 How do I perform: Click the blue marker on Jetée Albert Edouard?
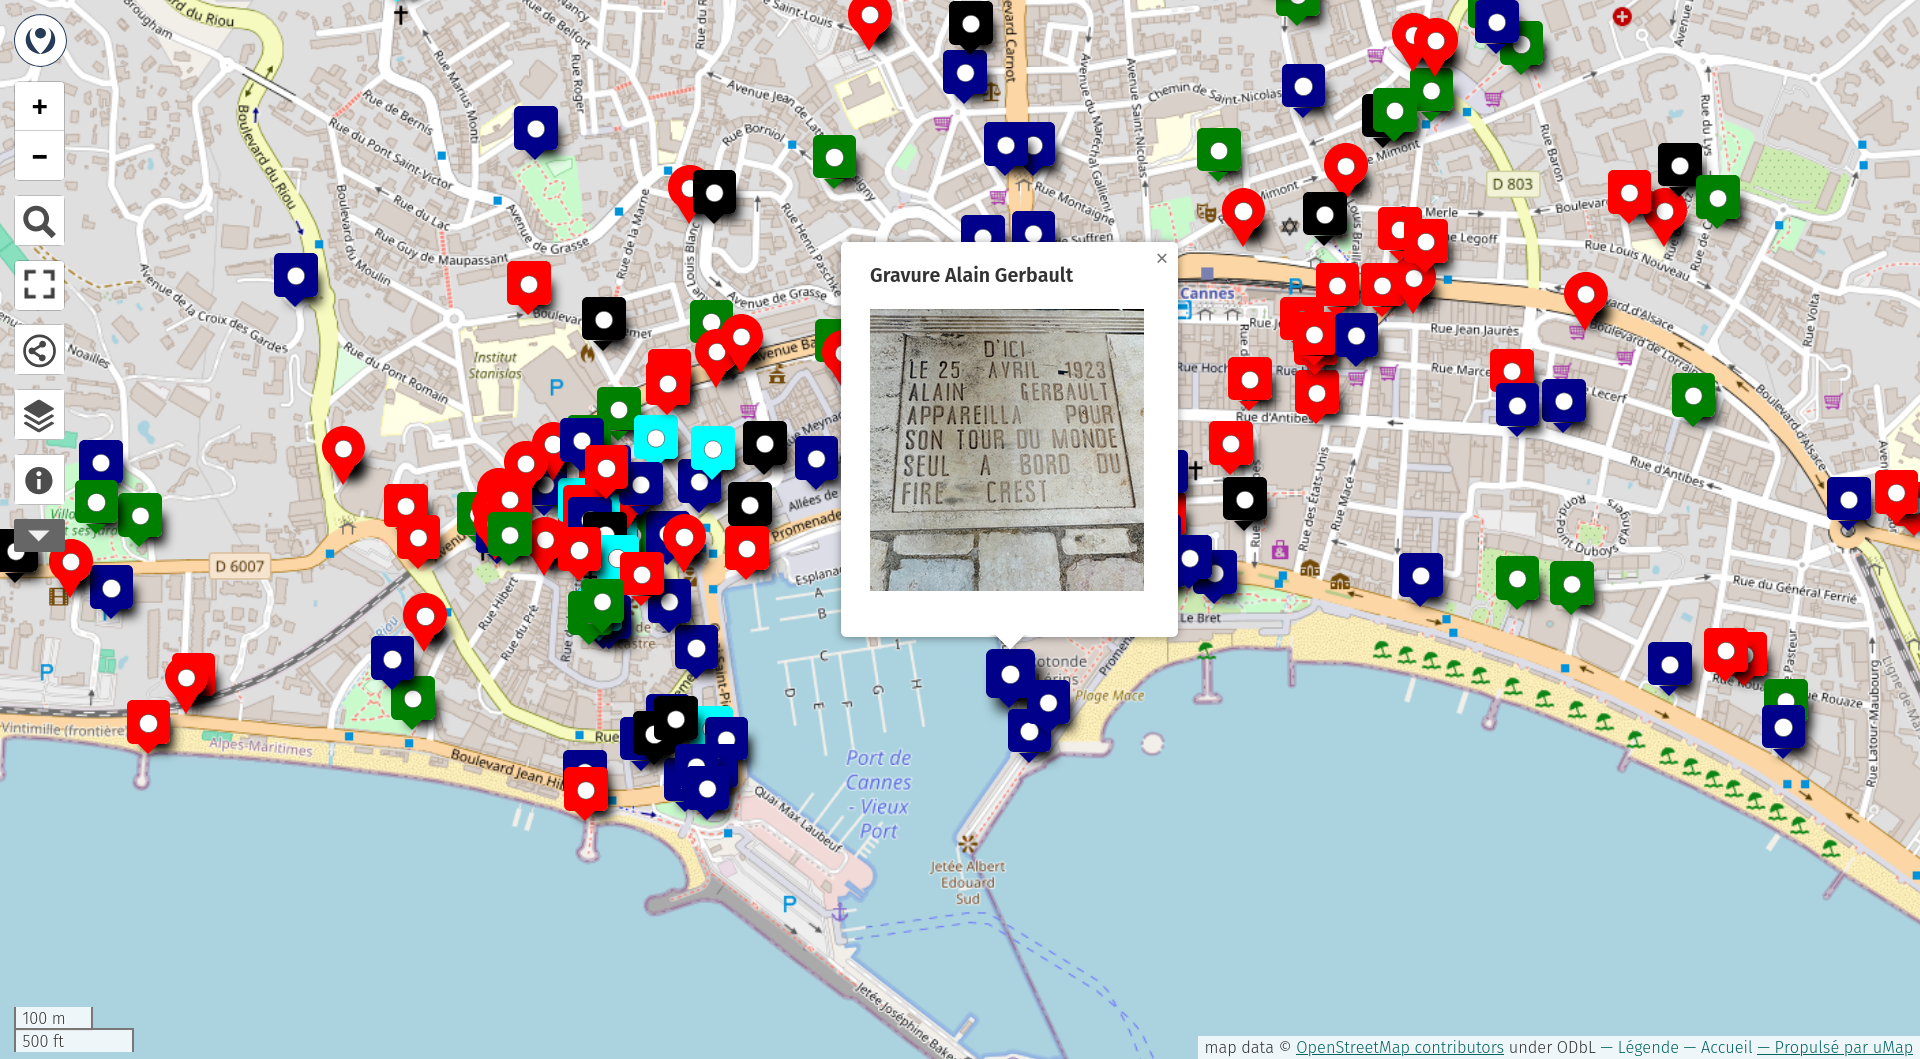pos(1029,731)
